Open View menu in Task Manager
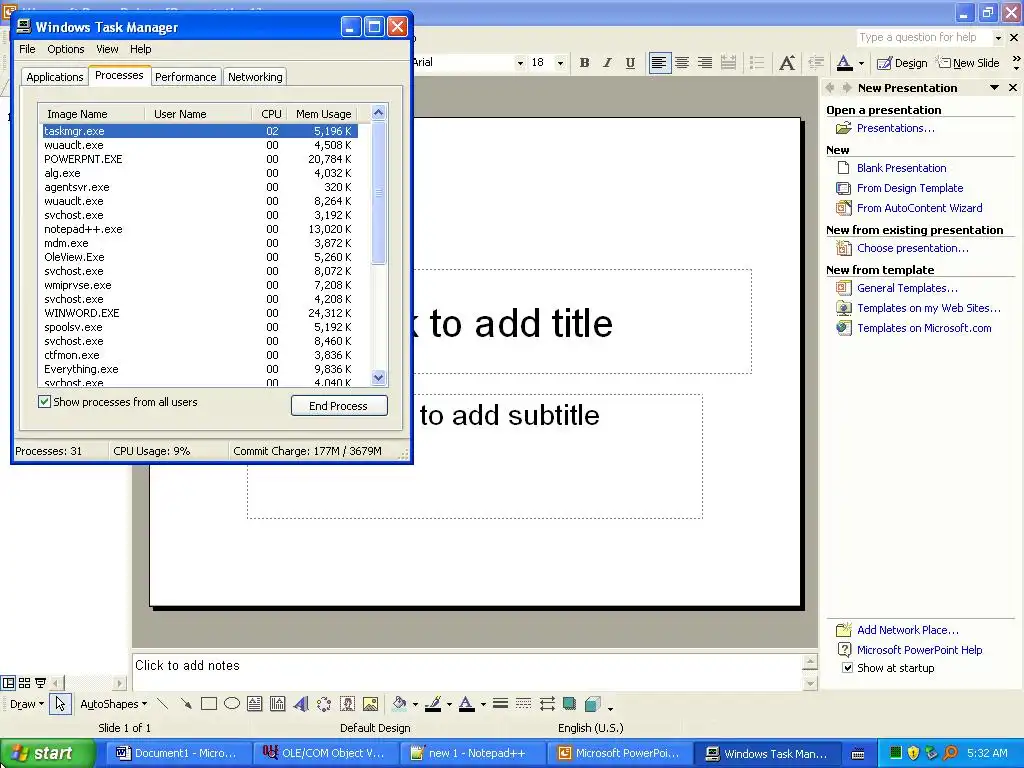The height and width of the screenshot is (768, 1024). 107,49
